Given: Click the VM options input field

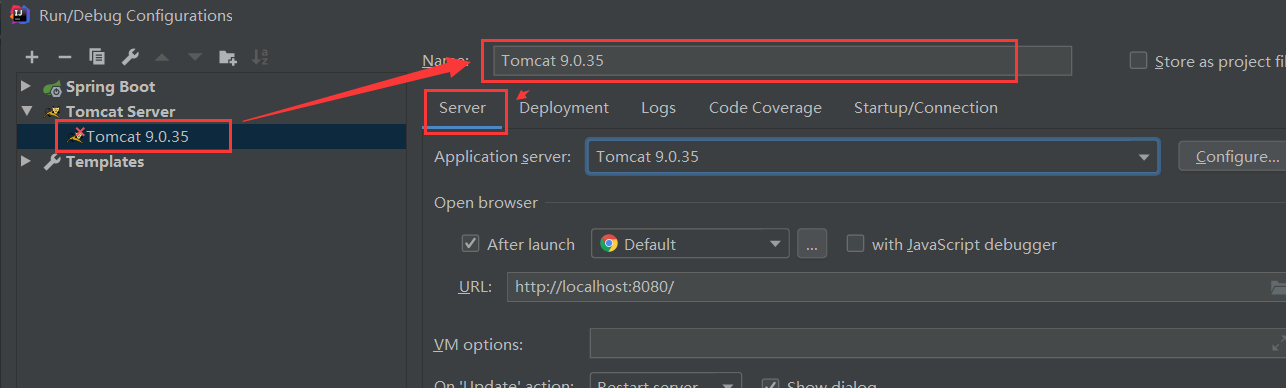Looking at the screenshot, I should [938, 344].
